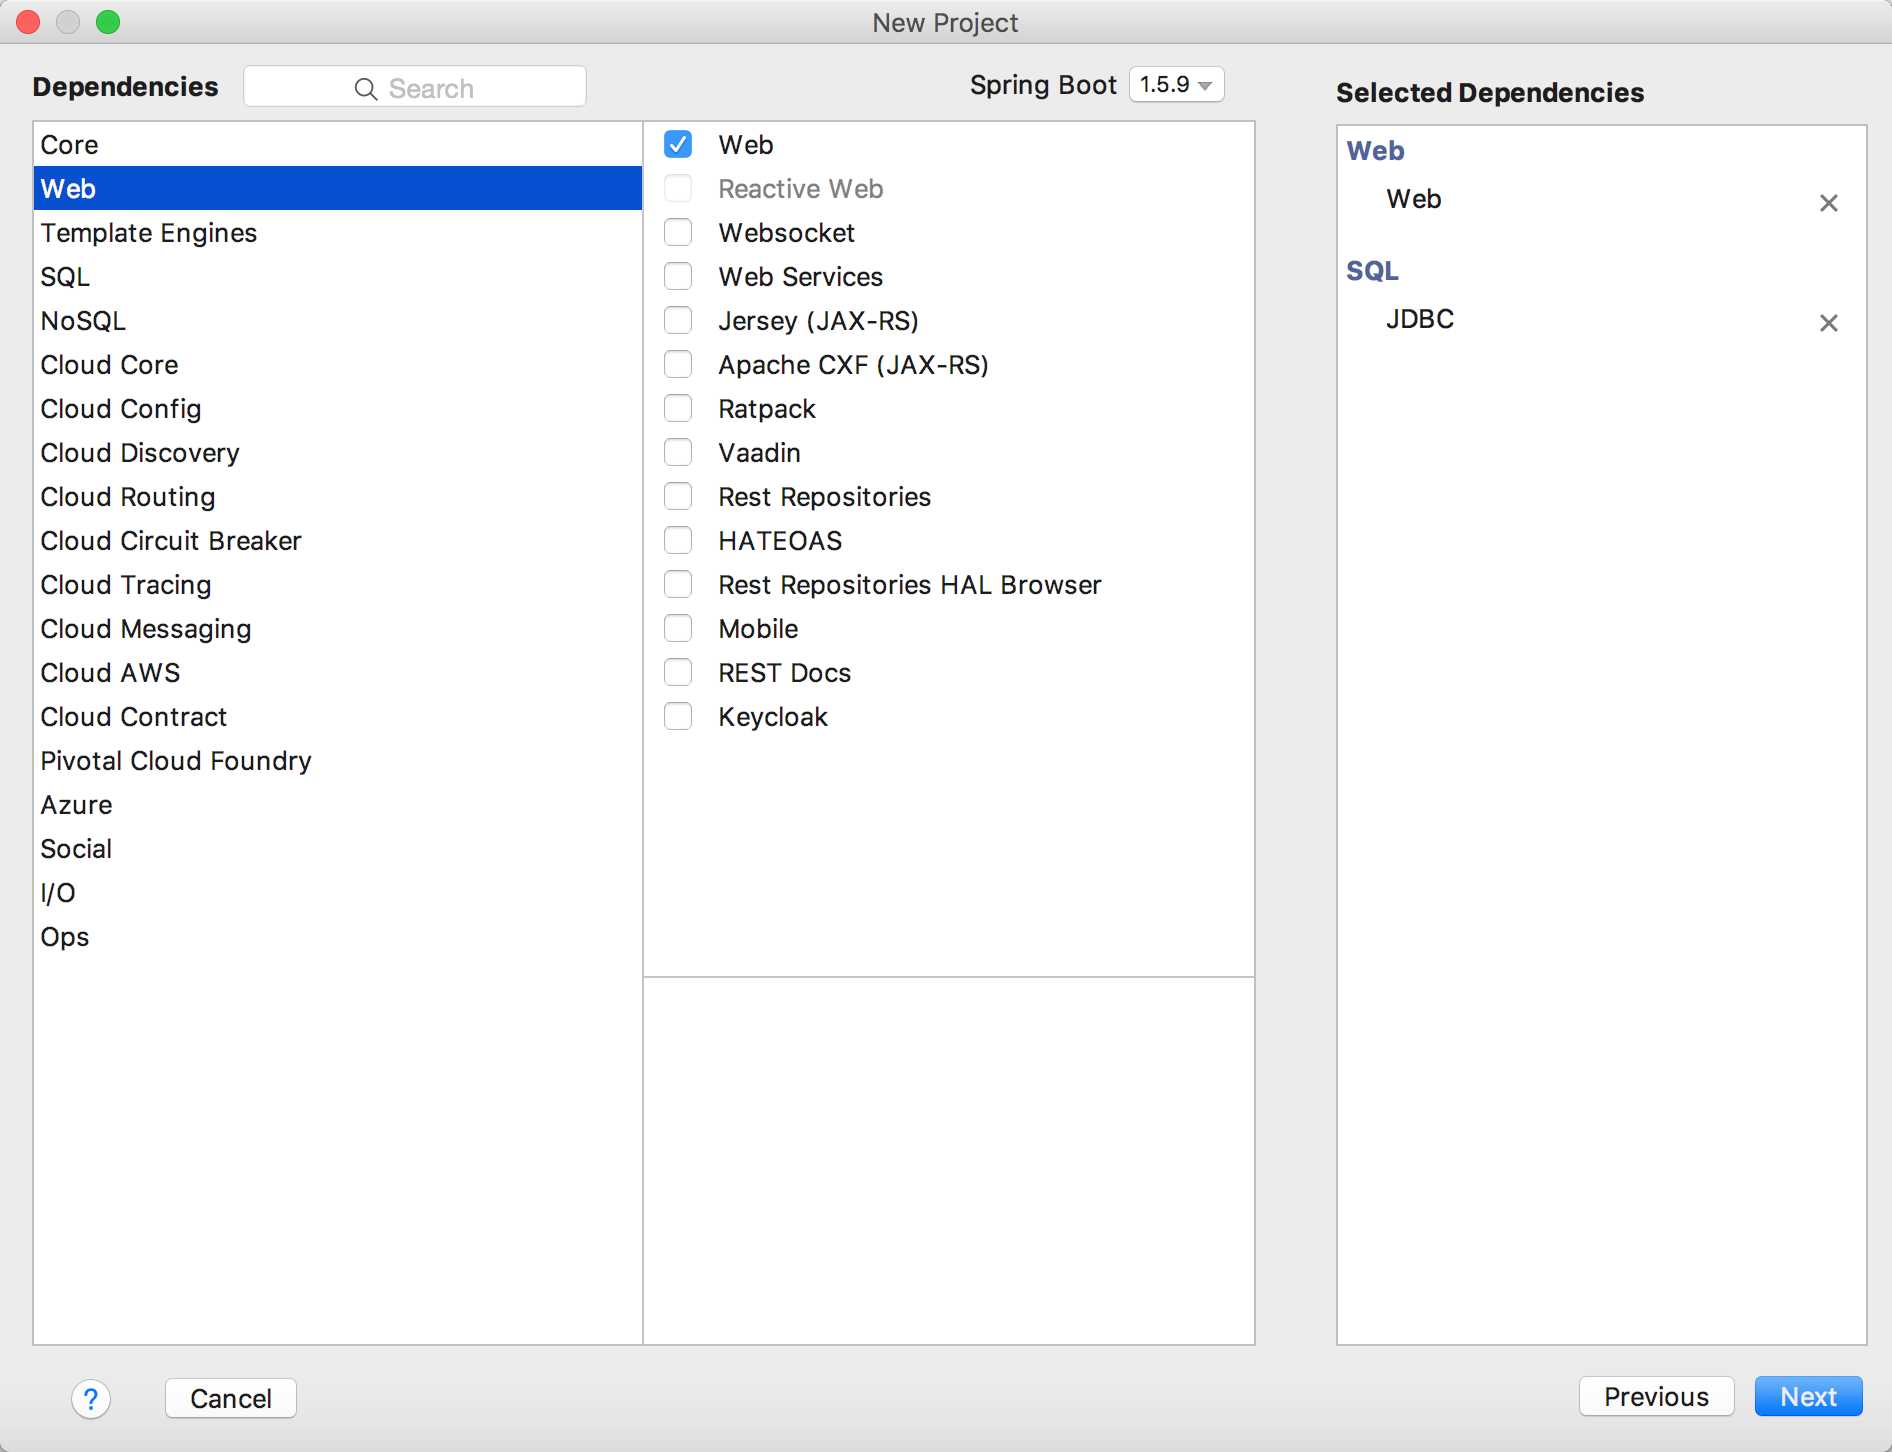Select Cloud Messaging category
This screenshot has width=1892, height=1452.
338,628
